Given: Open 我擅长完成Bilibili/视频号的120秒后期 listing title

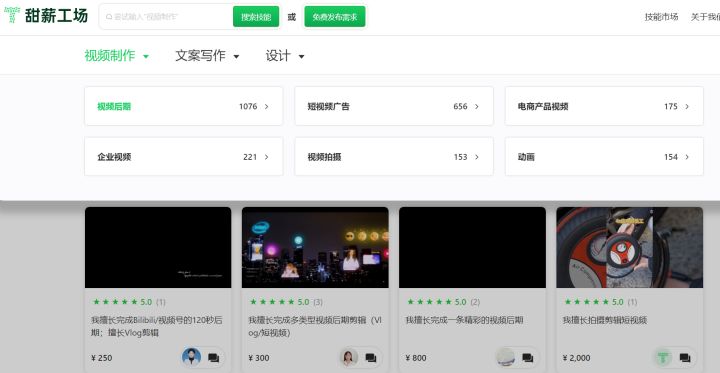Looking at the screenshot, I should point(157,326).
